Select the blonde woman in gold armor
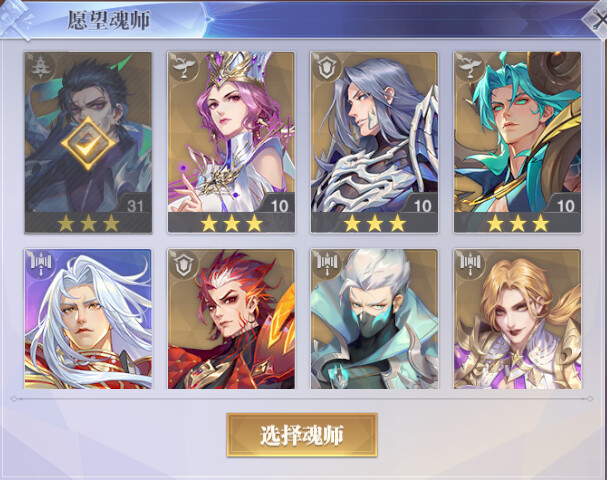607x480 pixels. 518,319
